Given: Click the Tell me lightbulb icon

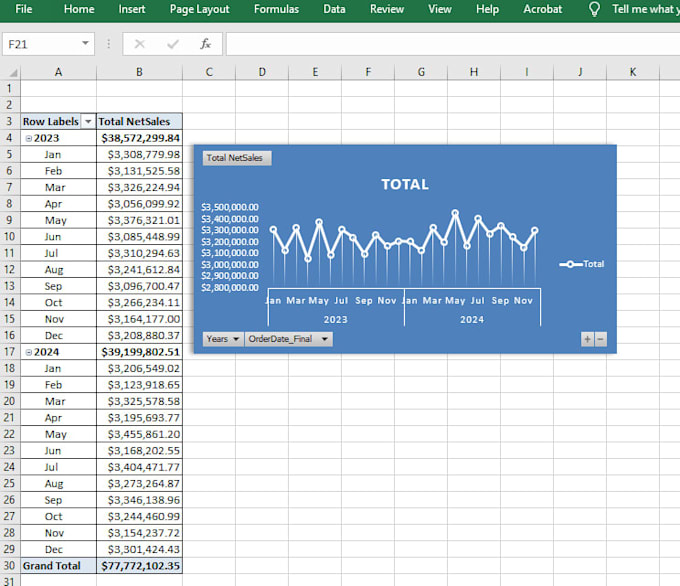Looking at the screenshot, I should coord(595,9).
